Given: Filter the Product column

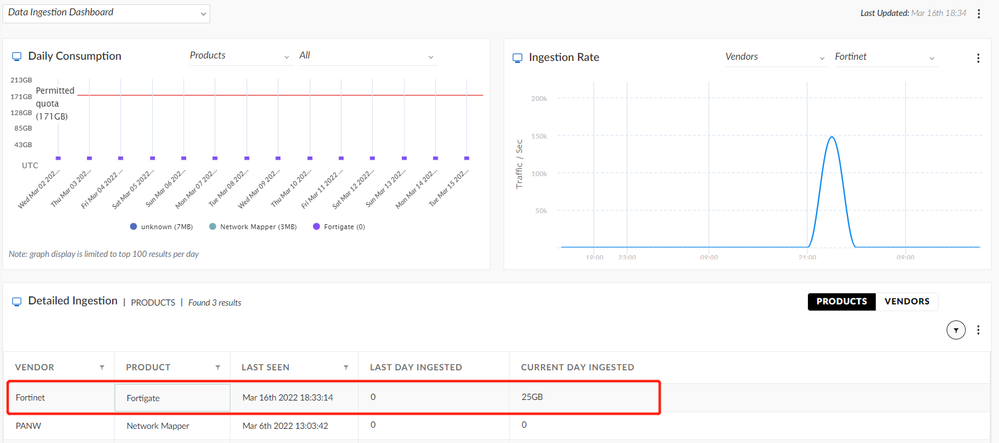Looking at the screenshot, I should (218, 367).
